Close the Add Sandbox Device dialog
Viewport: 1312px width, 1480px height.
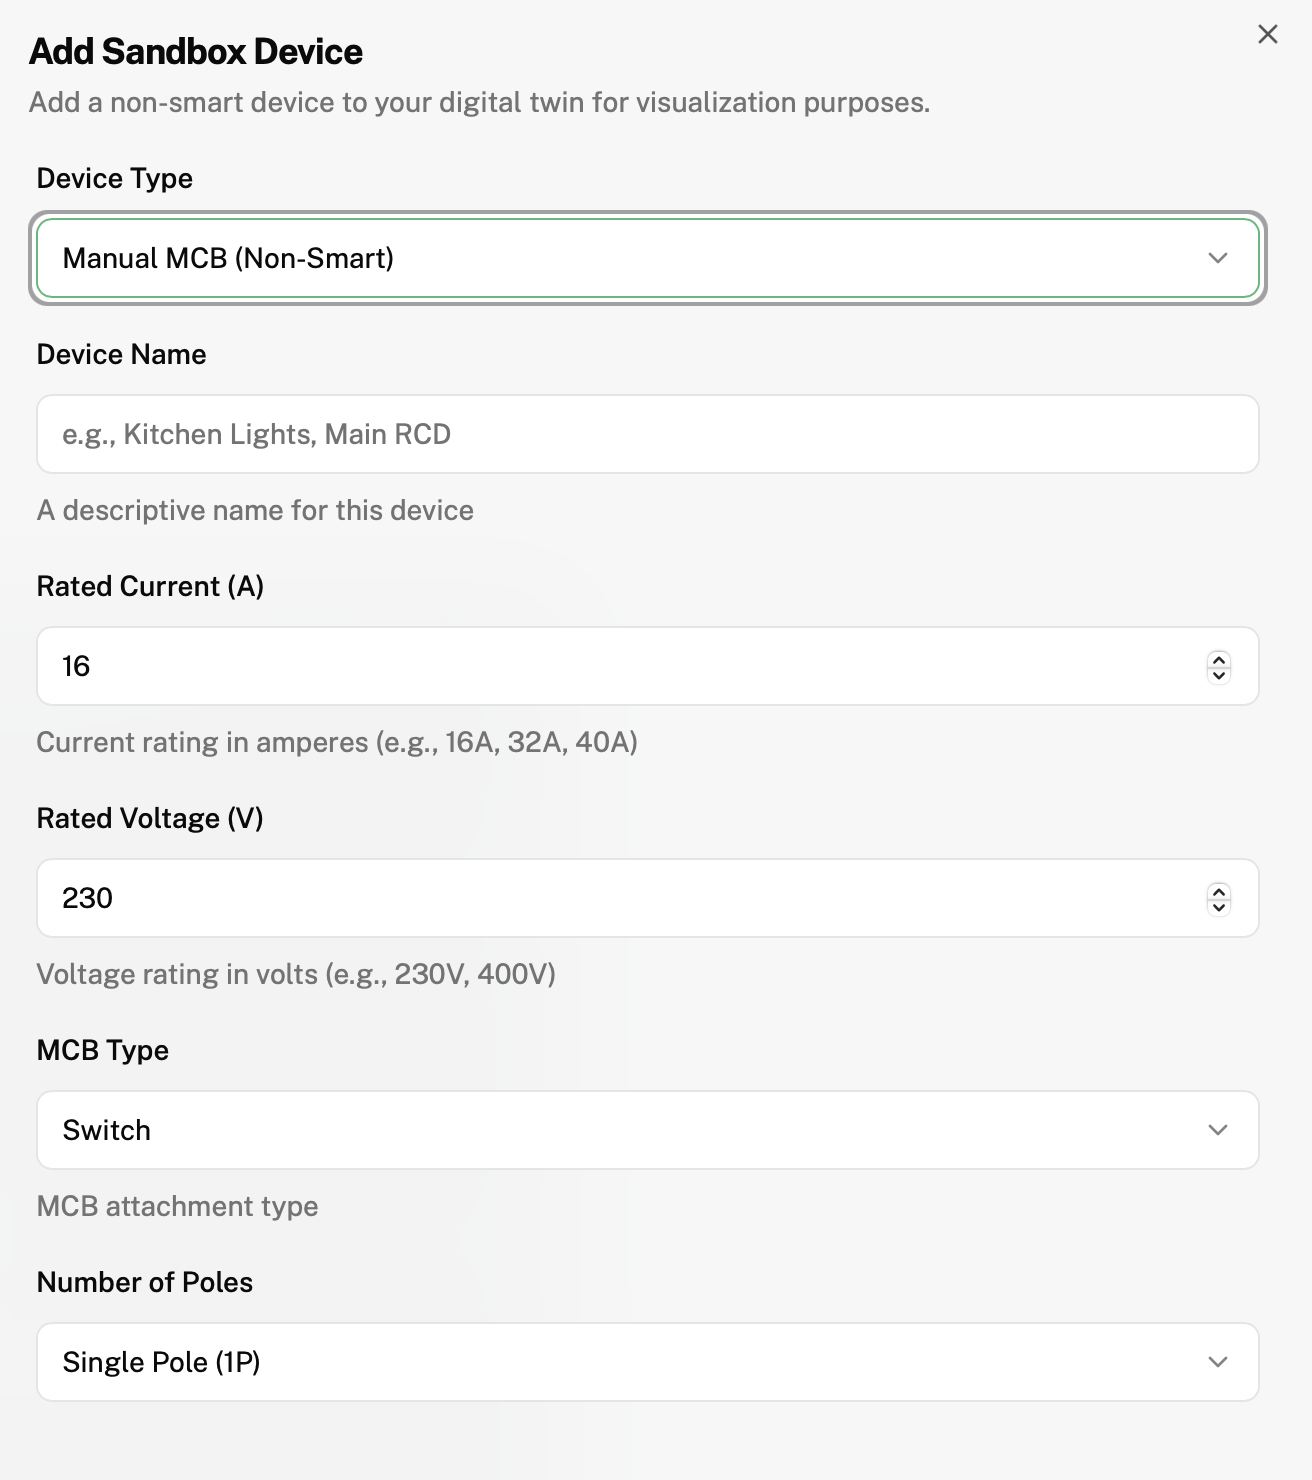pyautogui.click(x=1267, y=34)
